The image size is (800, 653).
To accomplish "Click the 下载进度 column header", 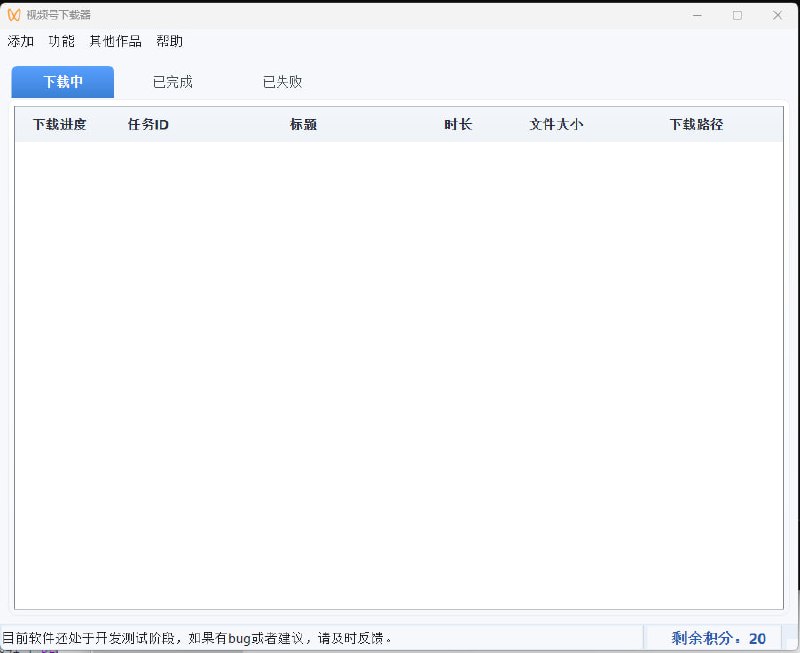I will coord(60,124).
